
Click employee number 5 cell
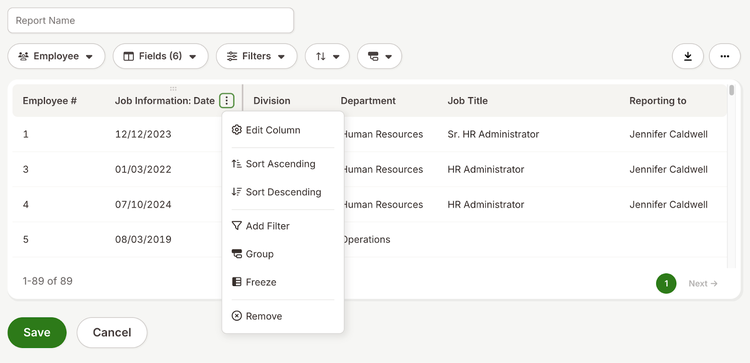click(x=26, y=240)
